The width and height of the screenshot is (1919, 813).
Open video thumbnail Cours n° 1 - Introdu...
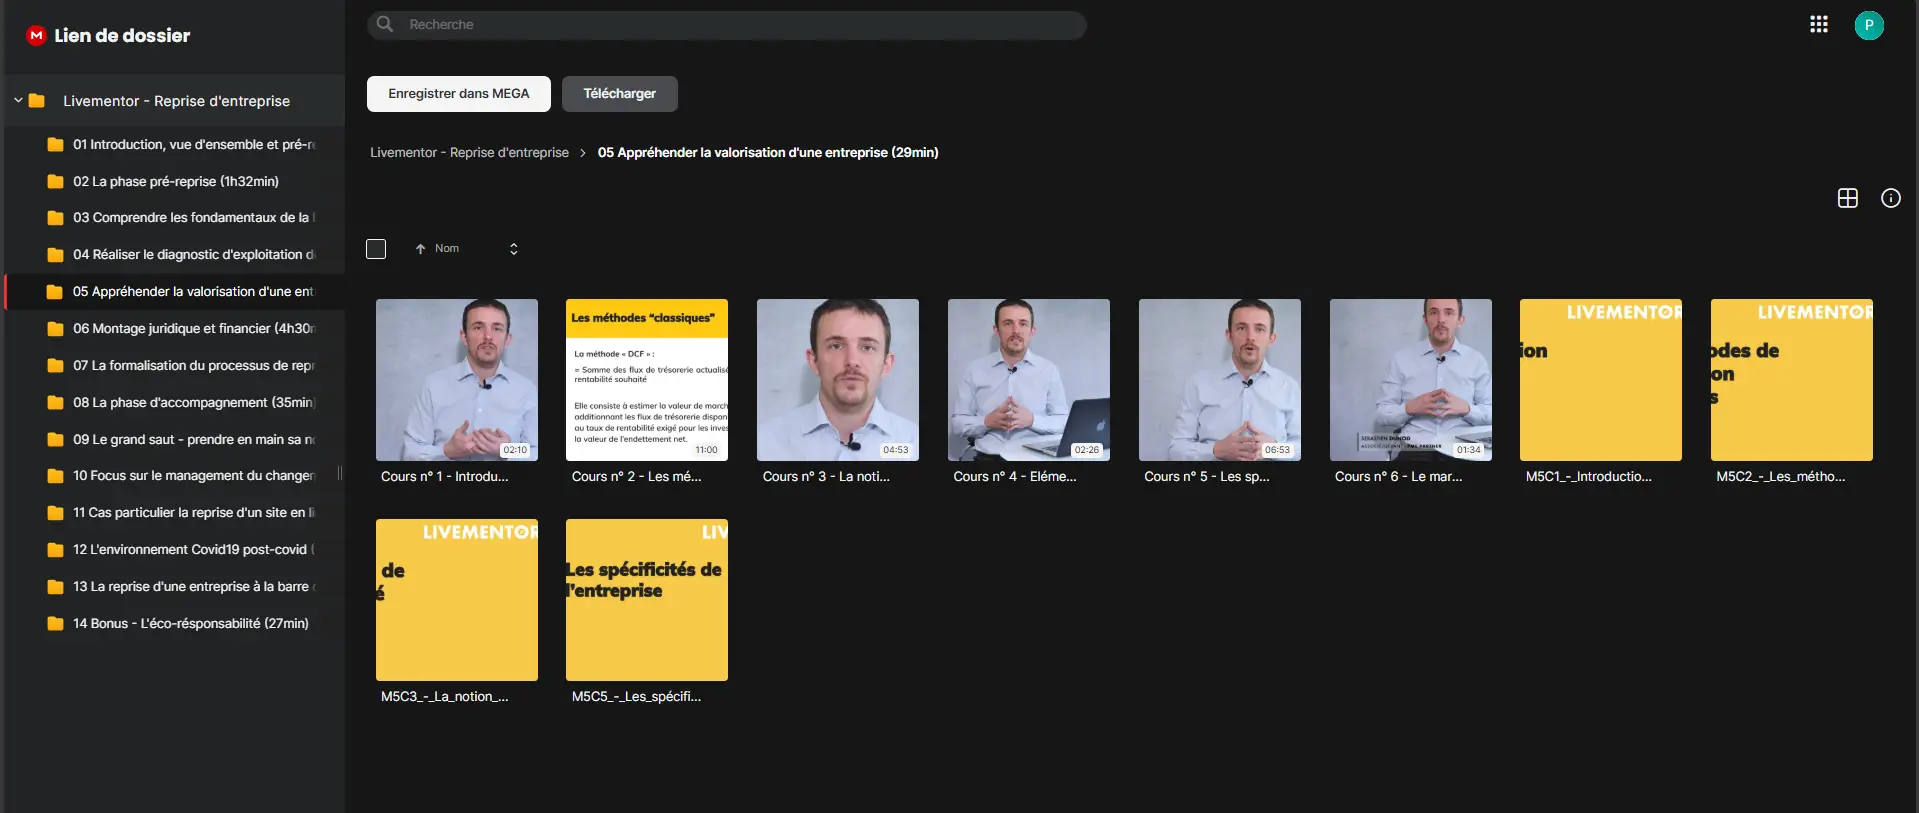pyautogui.click(x=457, y=380)
